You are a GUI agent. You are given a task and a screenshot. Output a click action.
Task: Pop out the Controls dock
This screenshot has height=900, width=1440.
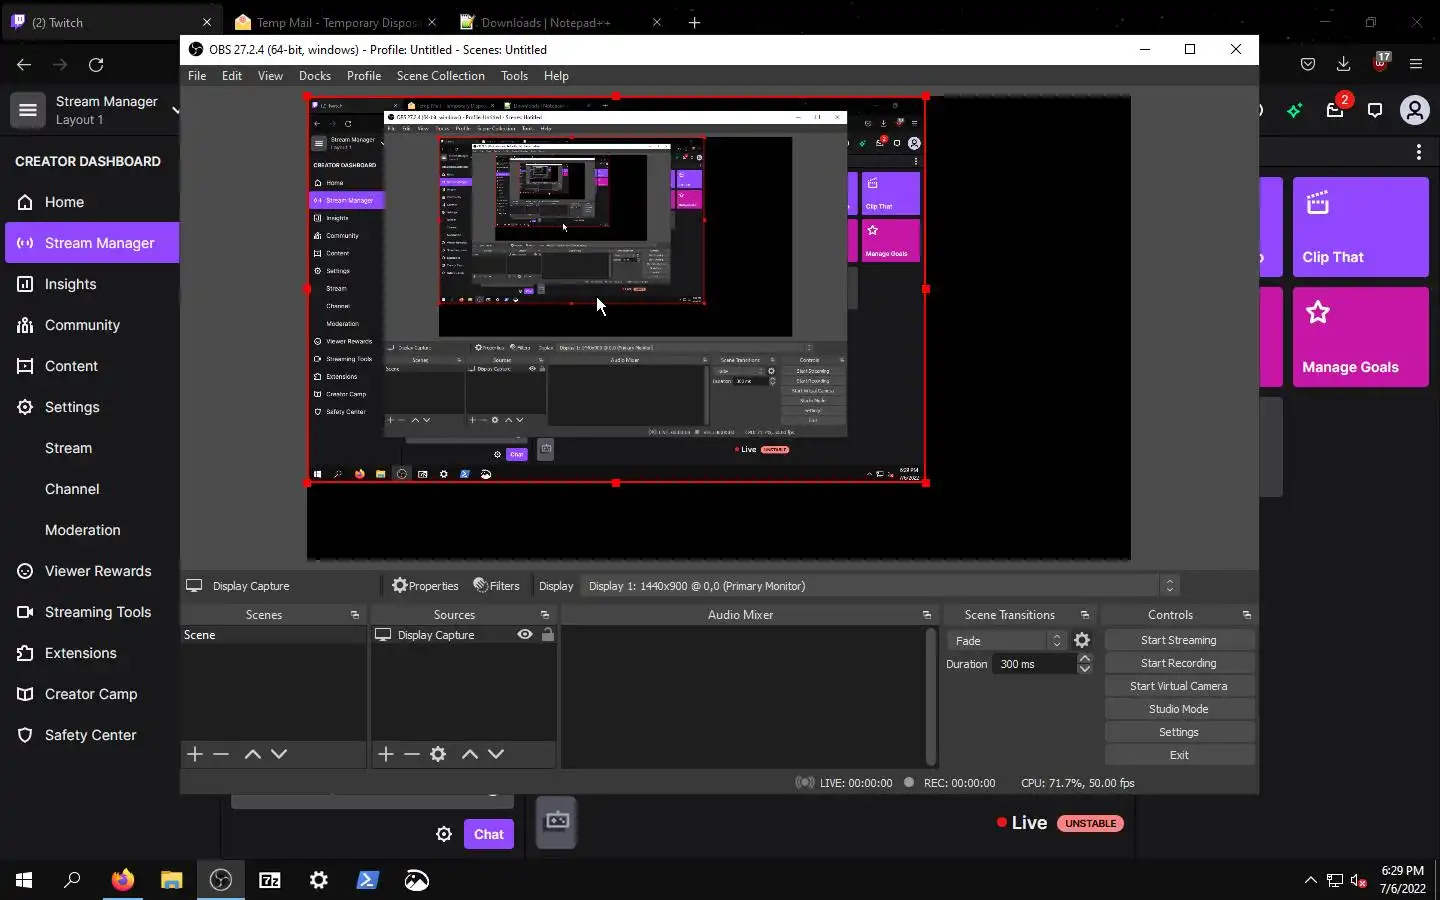1247,615
